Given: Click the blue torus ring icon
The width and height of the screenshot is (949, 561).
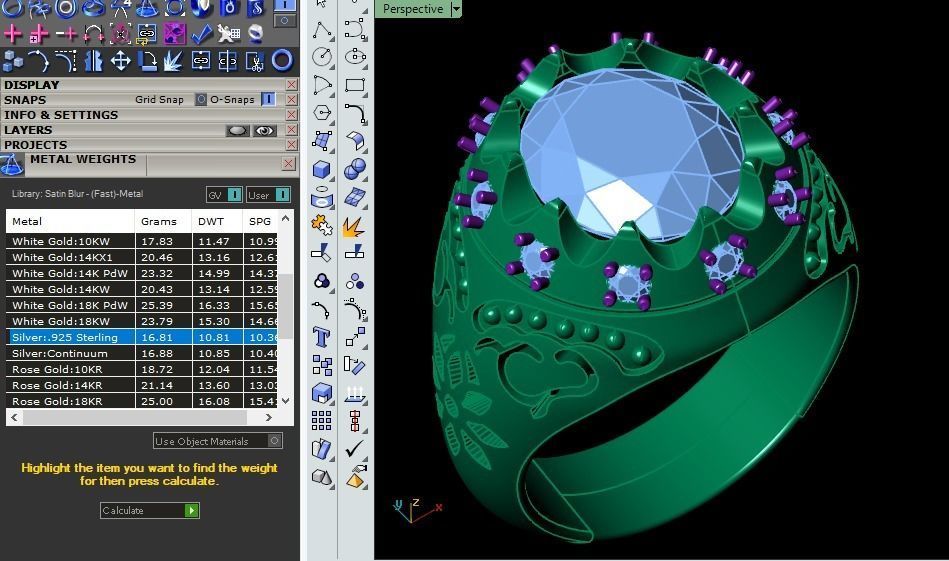Looking at the screenshot, I should pos(282,61).
